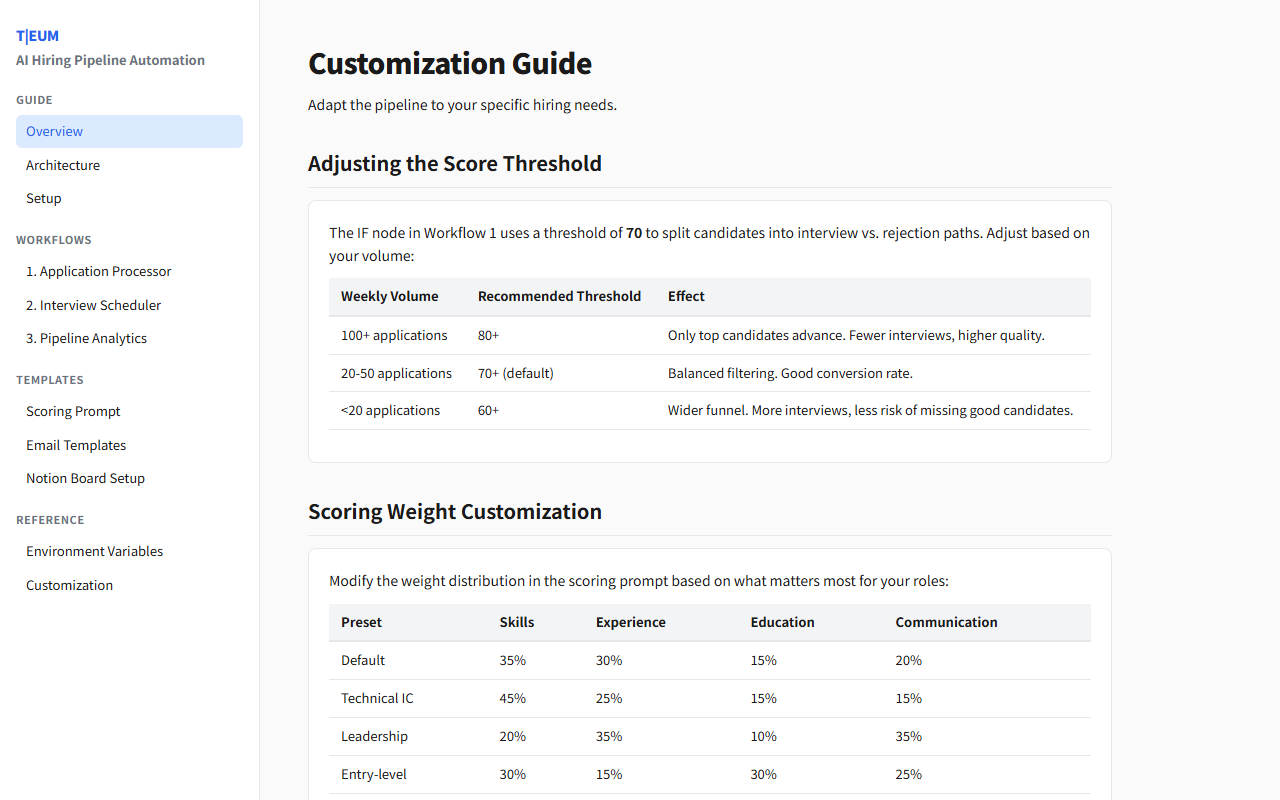Open the Environment Variables reference
The image size is (1280, 800).
click(x=94, y=550)
